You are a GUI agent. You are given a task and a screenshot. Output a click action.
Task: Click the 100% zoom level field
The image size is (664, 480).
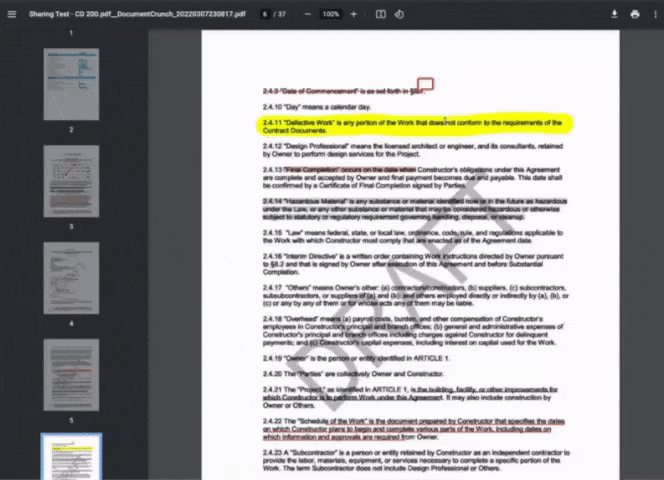[x=330, y=14]
